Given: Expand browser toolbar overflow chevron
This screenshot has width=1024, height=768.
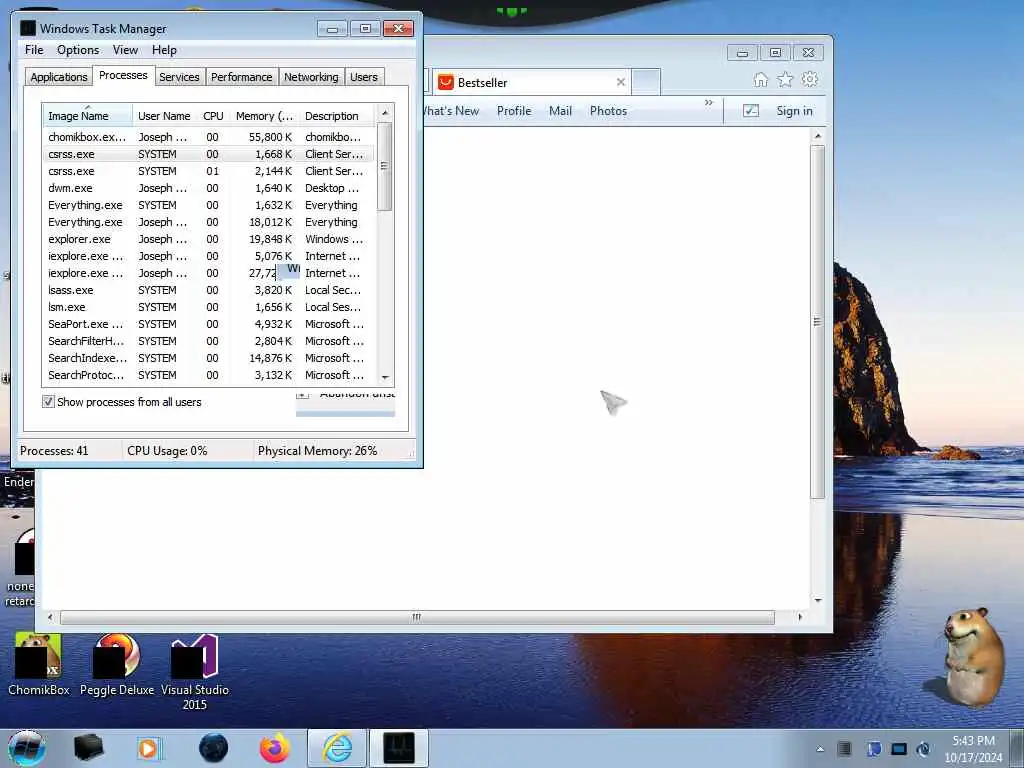Looking at the screenshot, I should click(x=709, y=103).
